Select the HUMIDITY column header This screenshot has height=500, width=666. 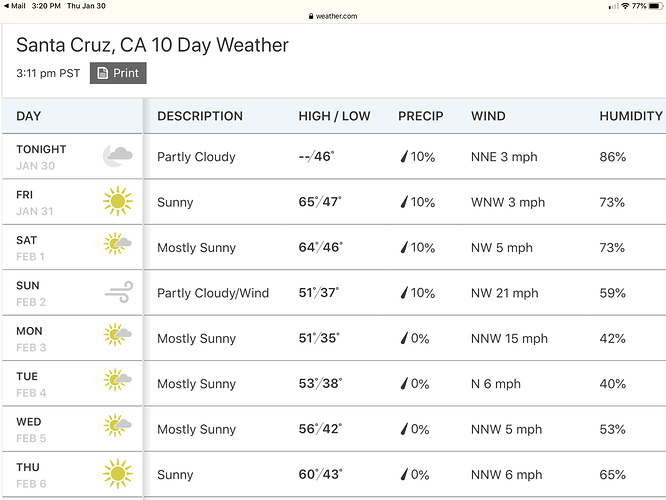click(x=630, y=116)
